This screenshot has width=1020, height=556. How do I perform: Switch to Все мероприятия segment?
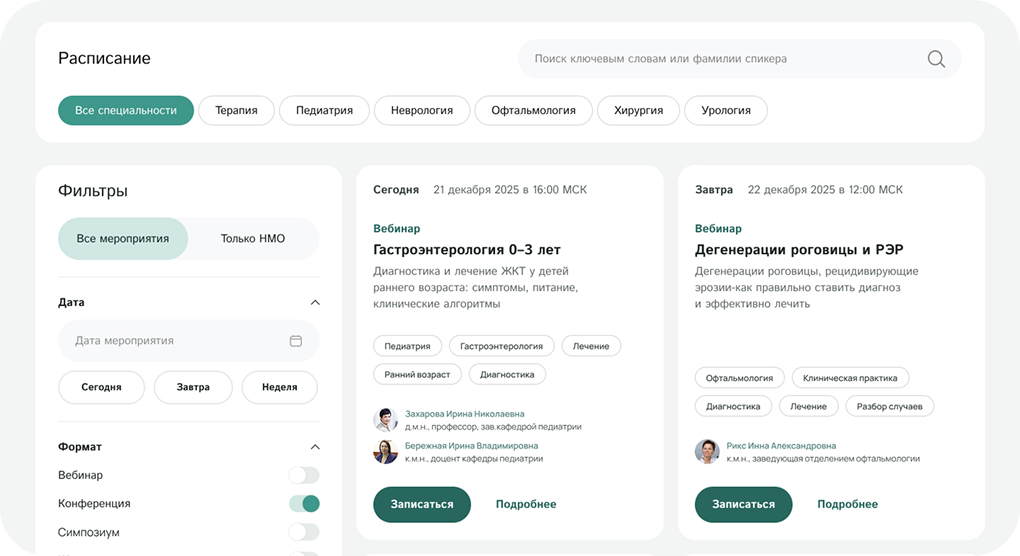pyautogui.click(x=123, y=239)
